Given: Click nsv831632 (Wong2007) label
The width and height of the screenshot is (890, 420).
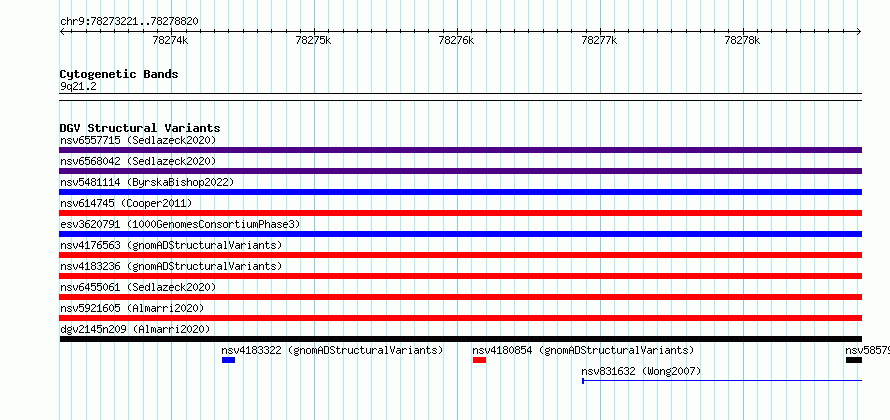Looking at the screenshot, I should [641, 371].
